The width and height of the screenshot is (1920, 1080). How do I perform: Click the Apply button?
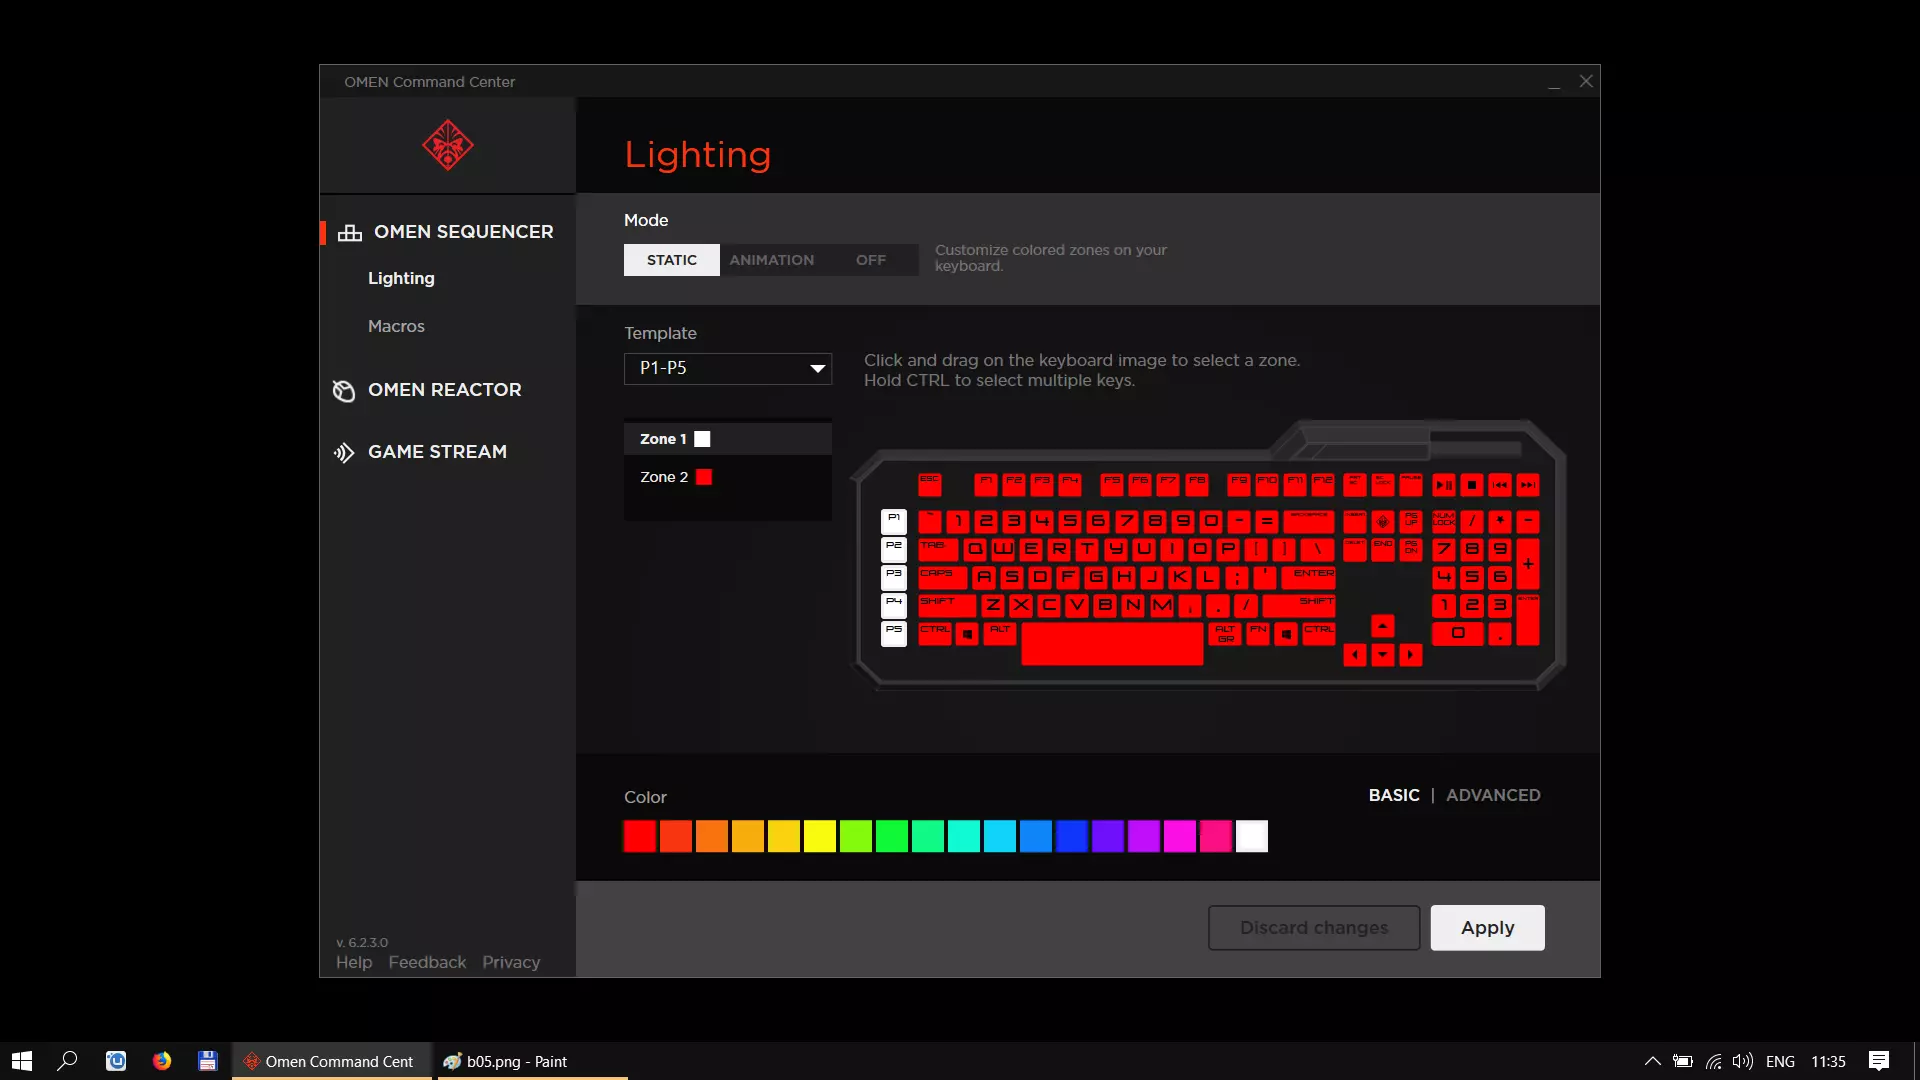(x=1487, y=928)
